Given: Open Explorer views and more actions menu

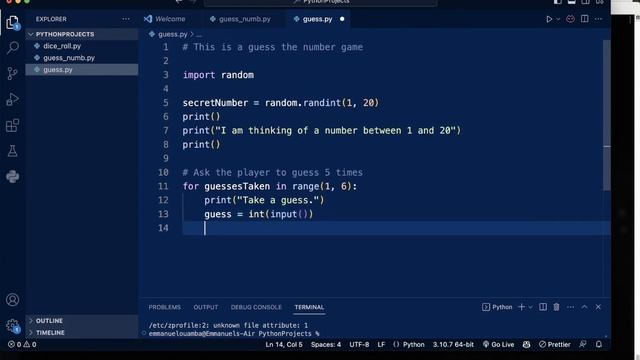Looking at the screenshot, I should (x=126, y=19).
